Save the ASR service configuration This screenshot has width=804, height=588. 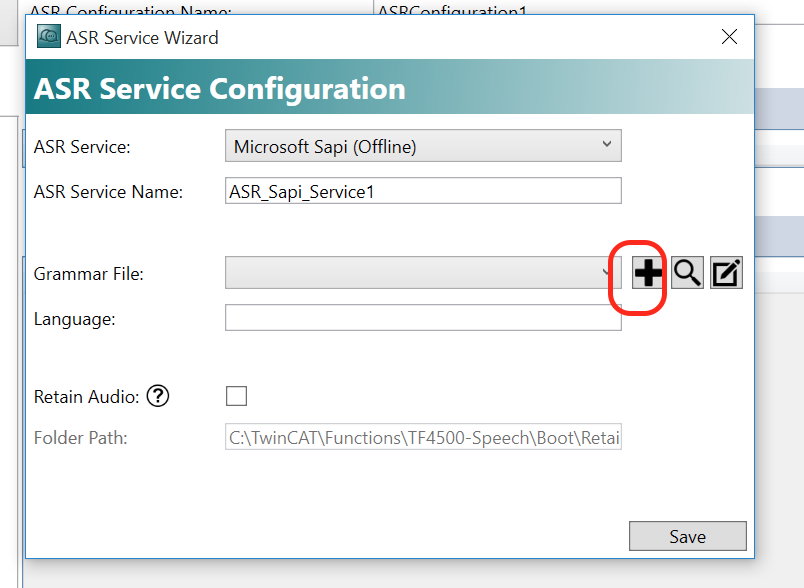click(x=688, y=536)
